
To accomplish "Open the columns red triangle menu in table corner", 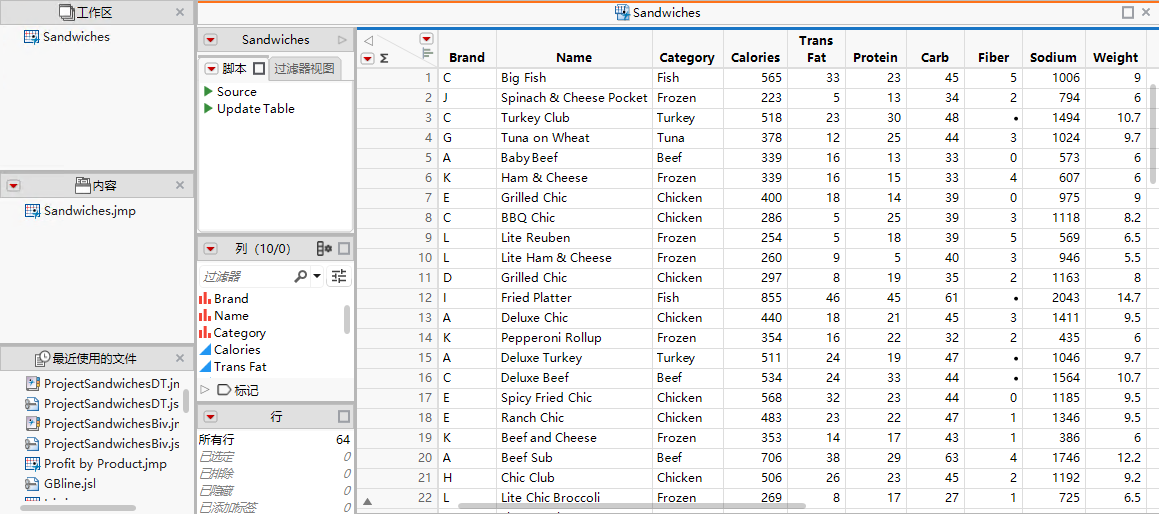I will point(426,38).
